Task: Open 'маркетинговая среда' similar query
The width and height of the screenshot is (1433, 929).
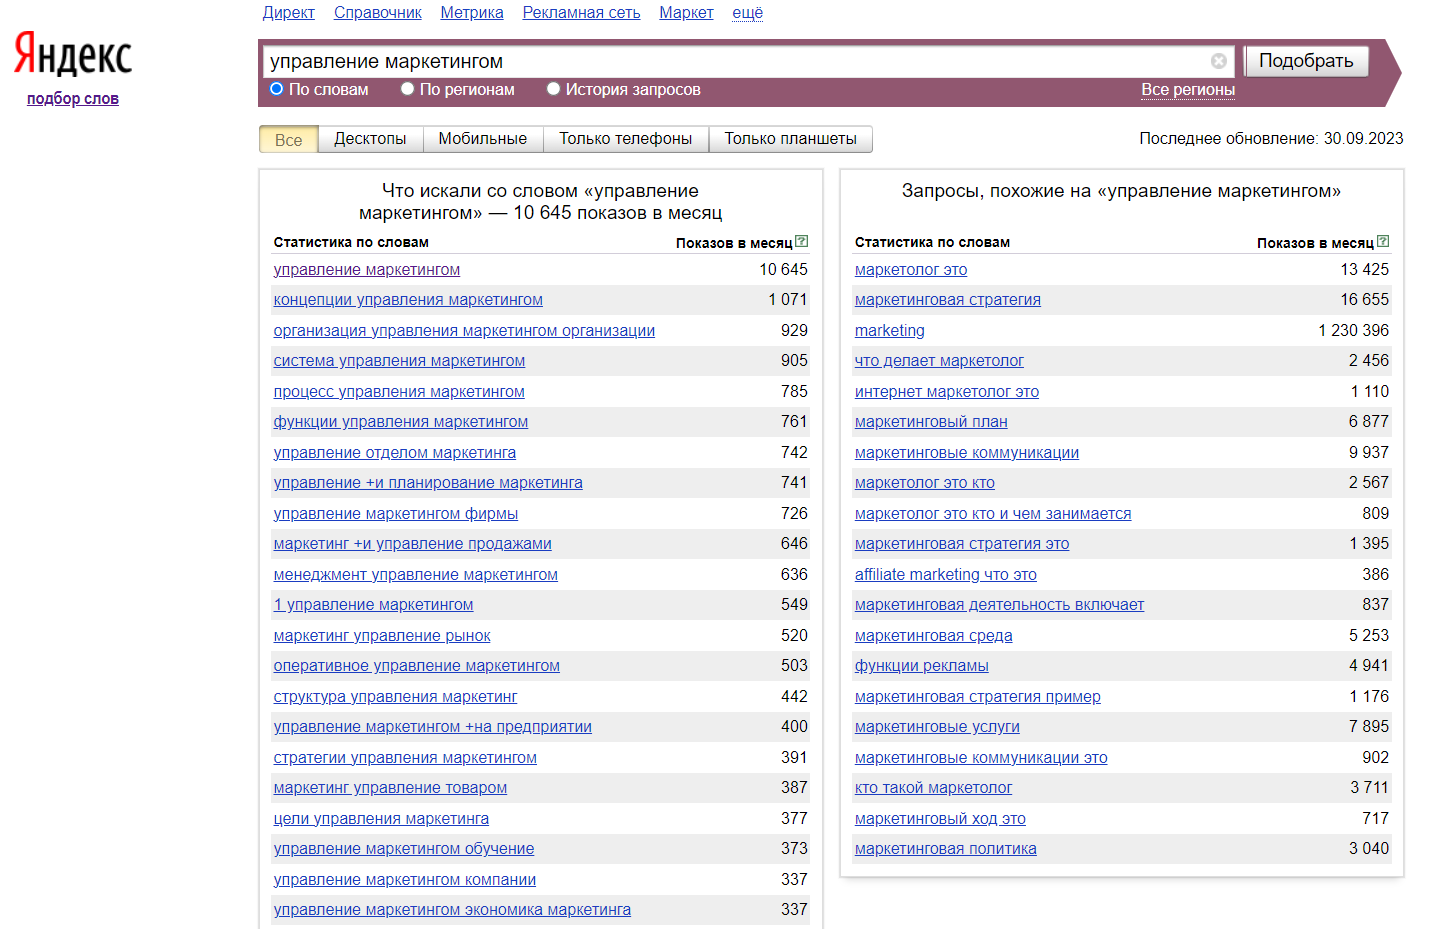Action: [933, 635]
